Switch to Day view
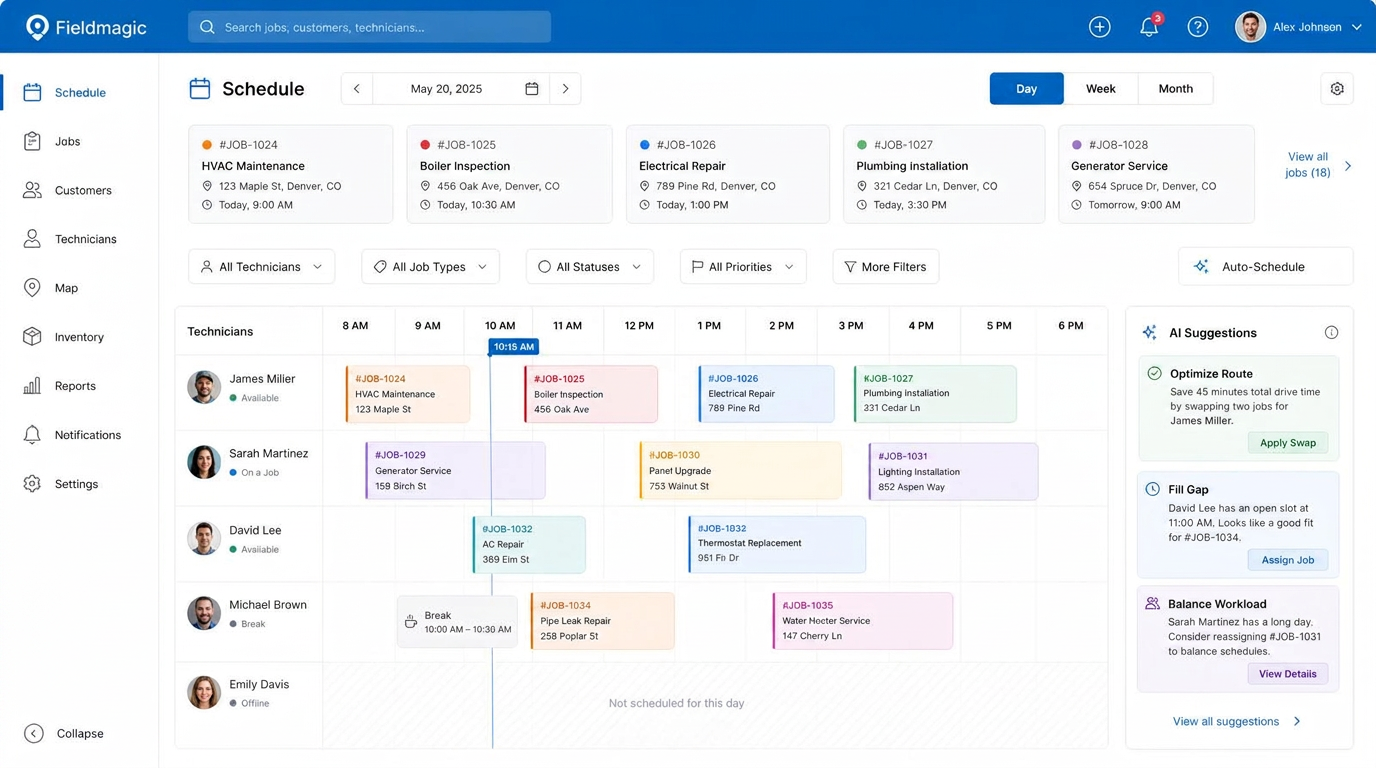This screenshot has height=768, width=1376. tap(1026, 89)
